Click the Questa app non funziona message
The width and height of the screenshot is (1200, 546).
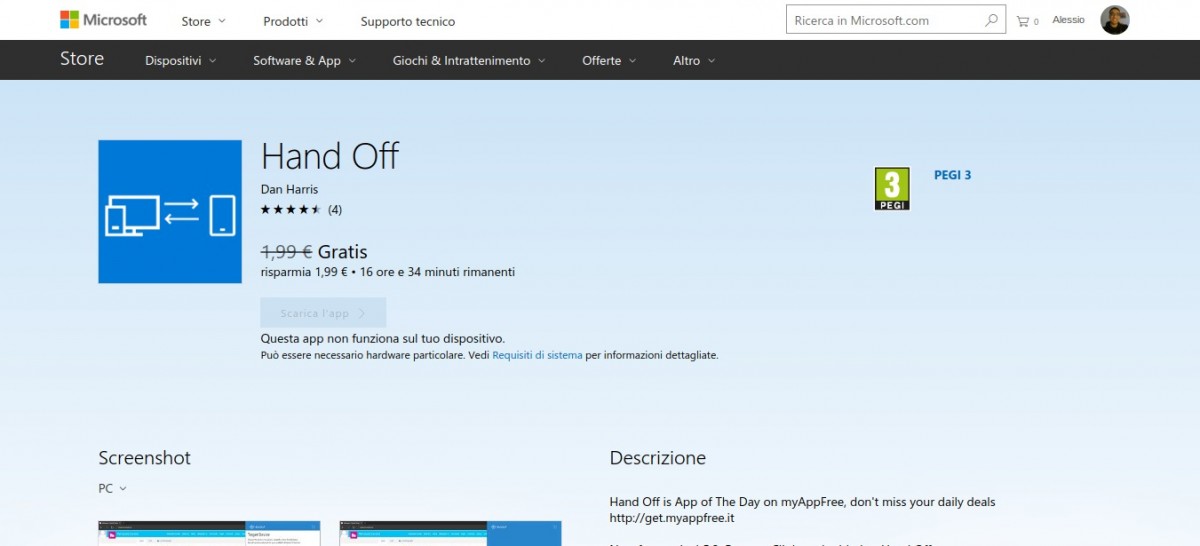point(383,339)
